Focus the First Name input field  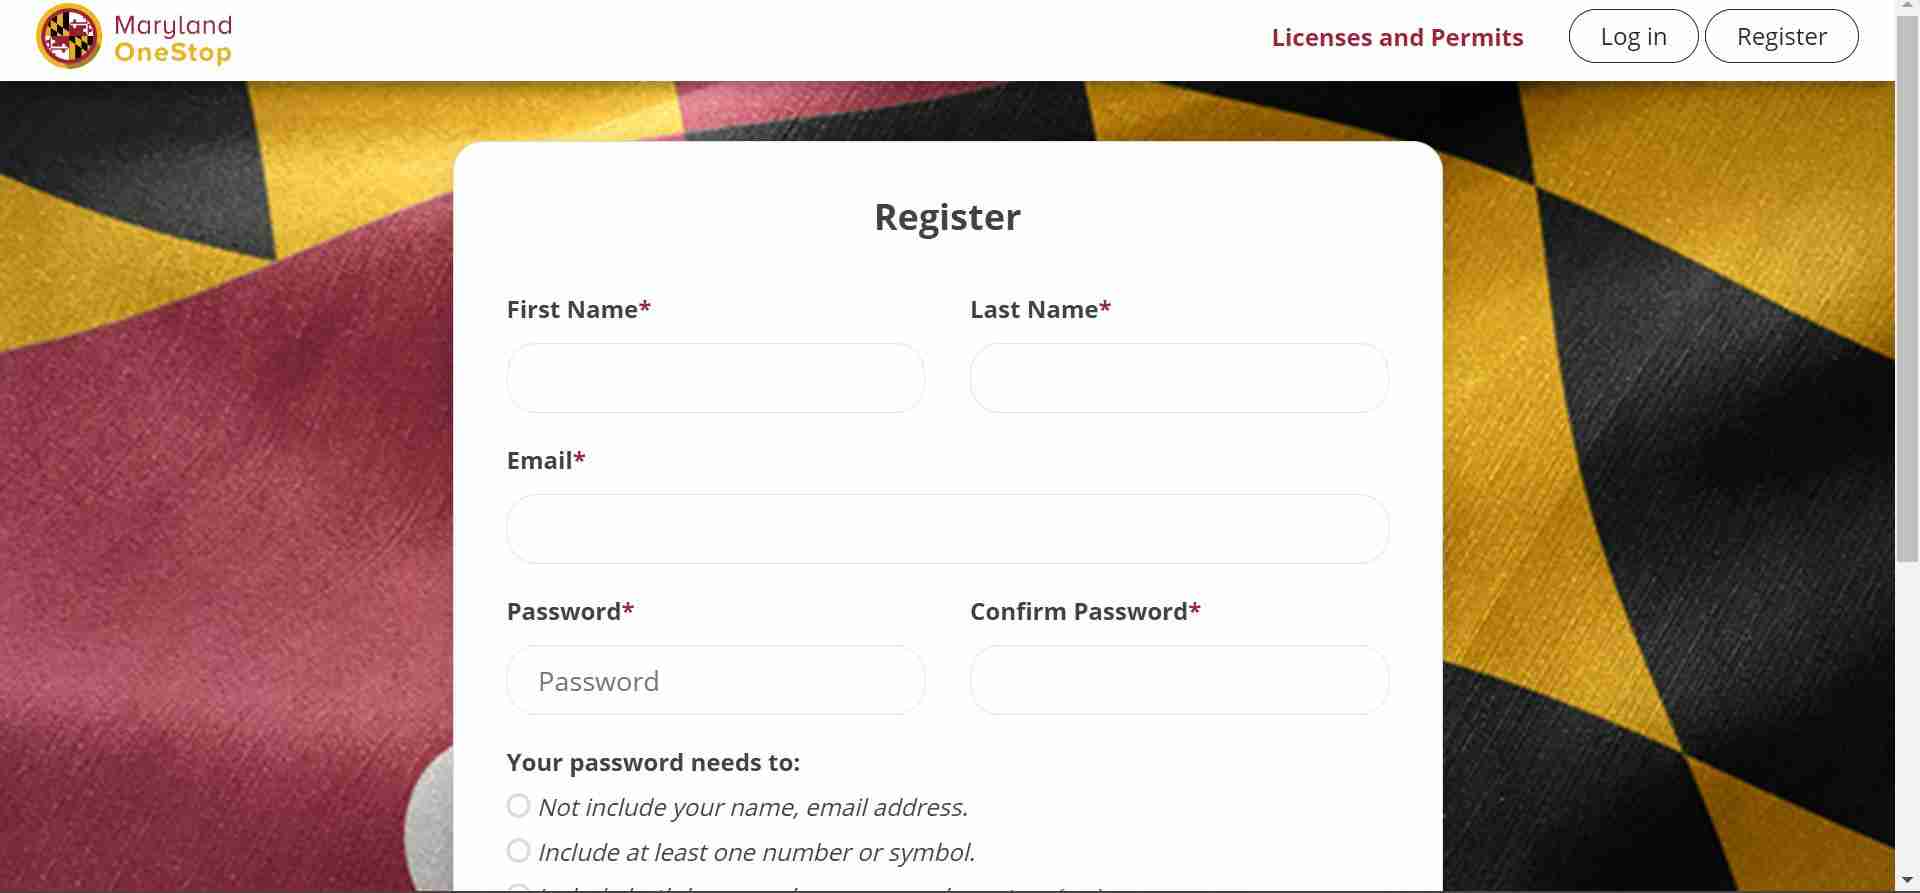click(x=716, y=378)
